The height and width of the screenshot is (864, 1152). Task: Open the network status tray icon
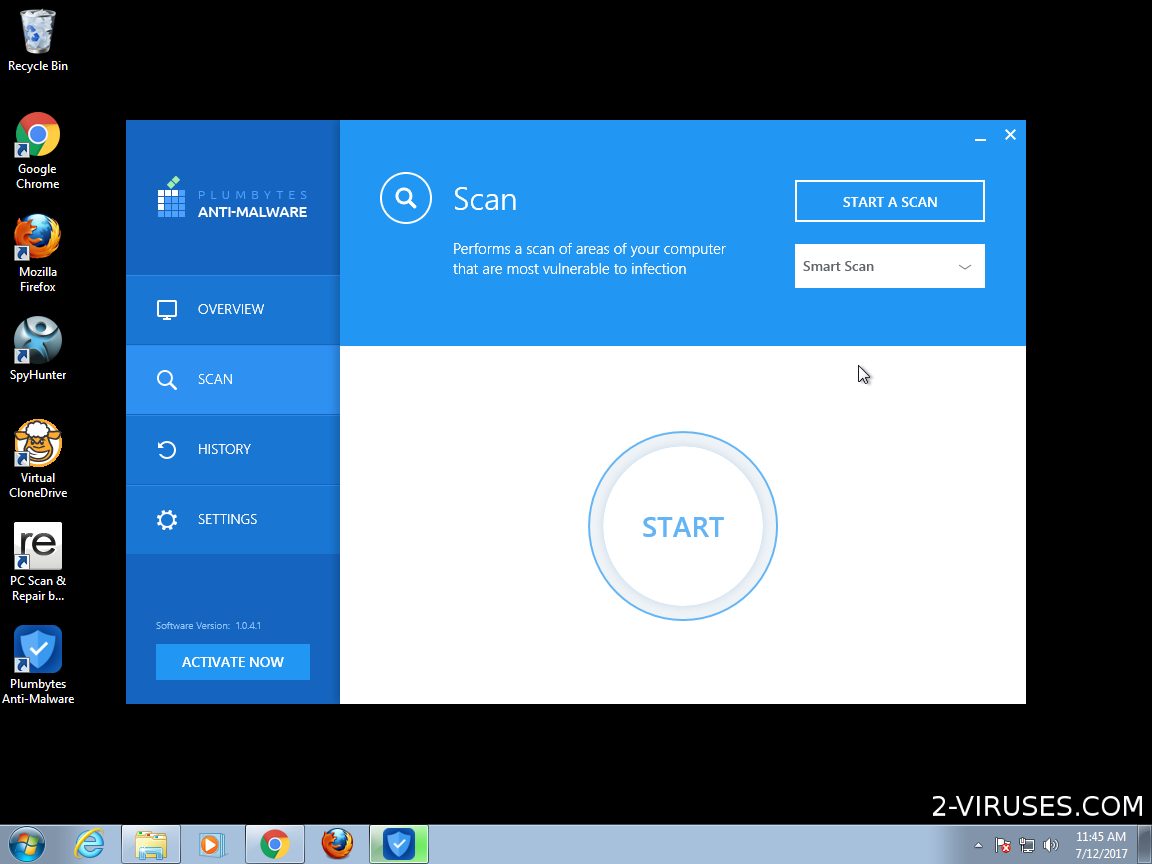(1026, 845)
